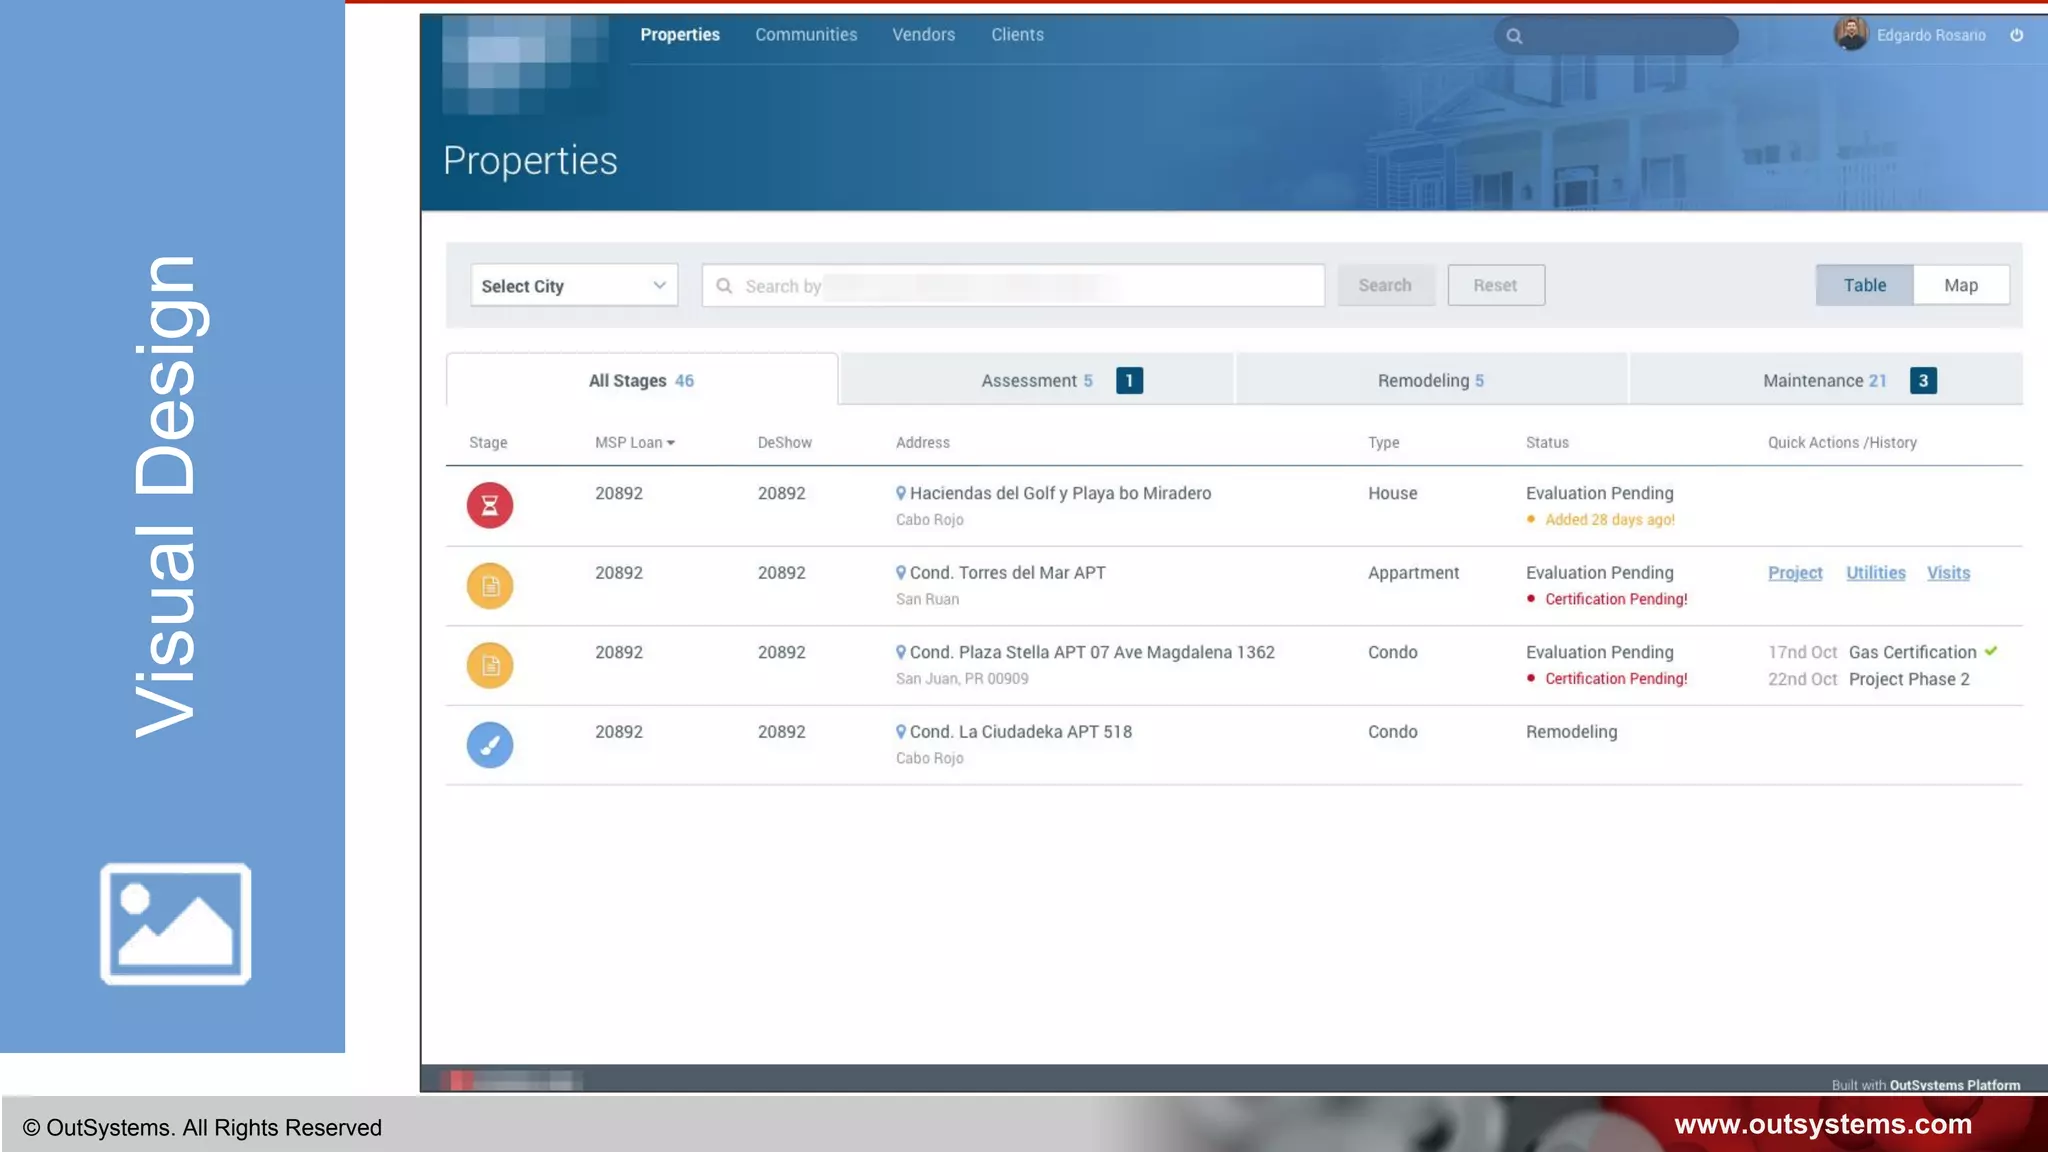
Task: Click map pin beside Haciendas del Golf
Action: 901,493
